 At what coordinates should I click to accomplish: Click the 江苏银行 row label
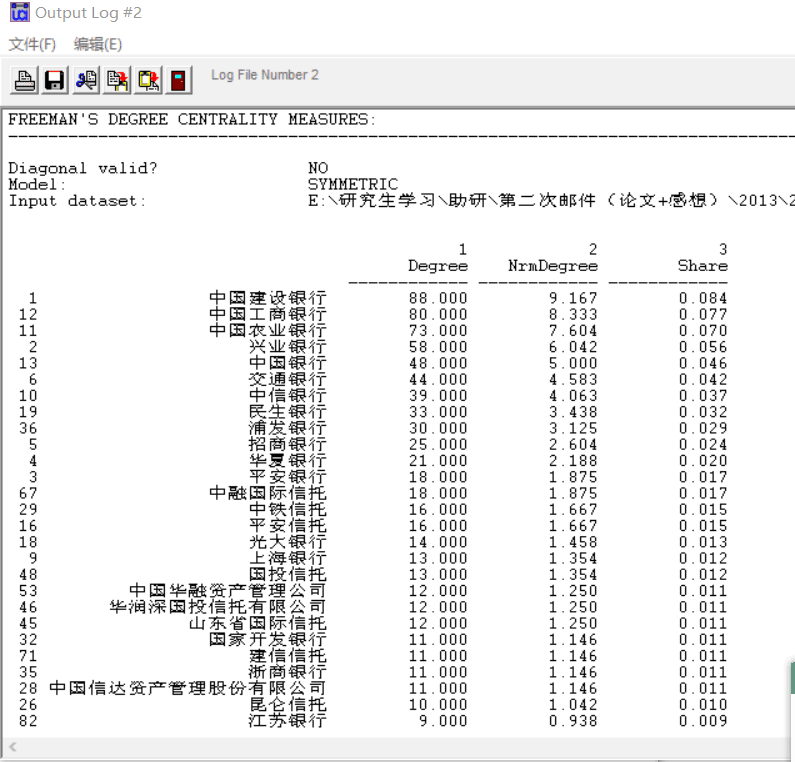pos(287,720)
